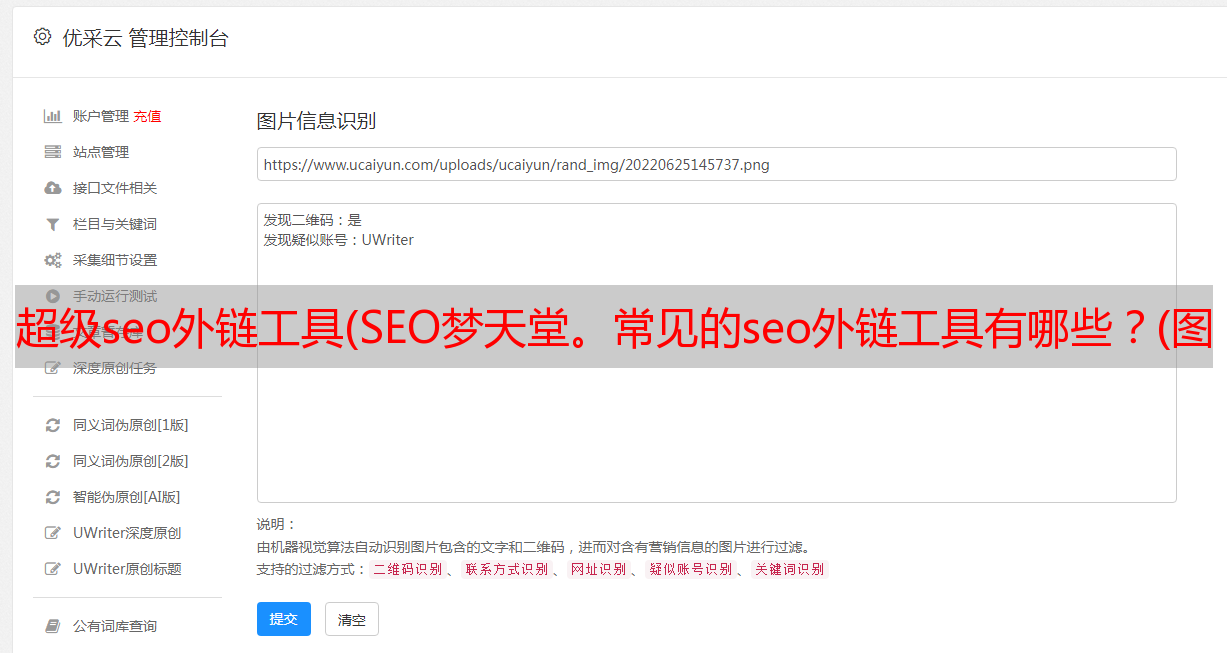Open 智能伪原创[AI版]
This screenshot has width=1227, height=653.
coord(127,497)
